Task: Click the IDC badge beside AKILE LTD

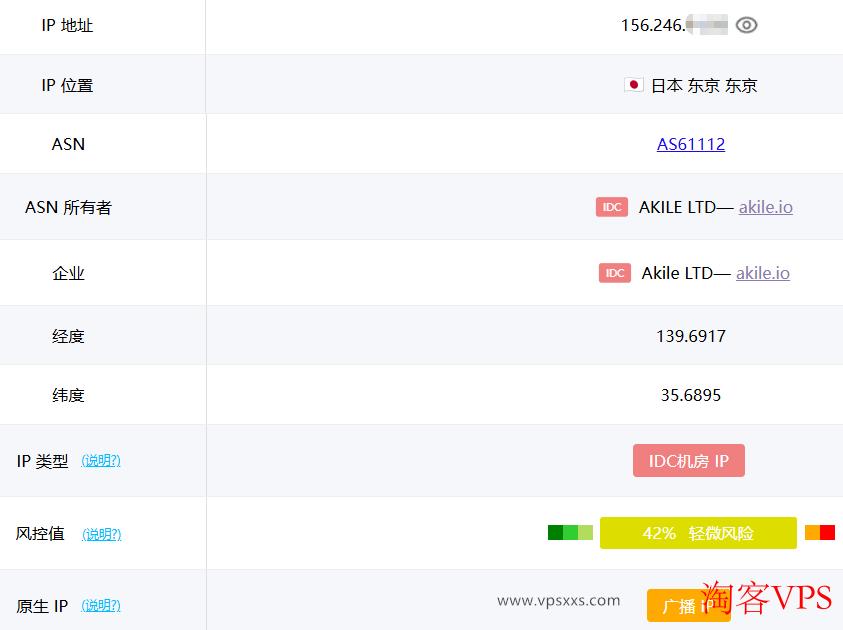Action: coord(611,207)
